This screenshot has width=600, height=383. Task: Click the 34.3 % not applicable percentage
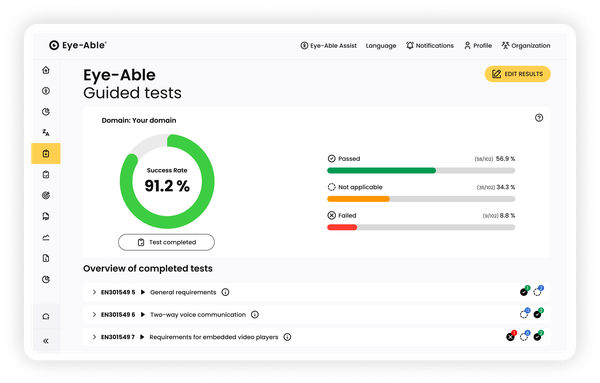pos(505,187)
